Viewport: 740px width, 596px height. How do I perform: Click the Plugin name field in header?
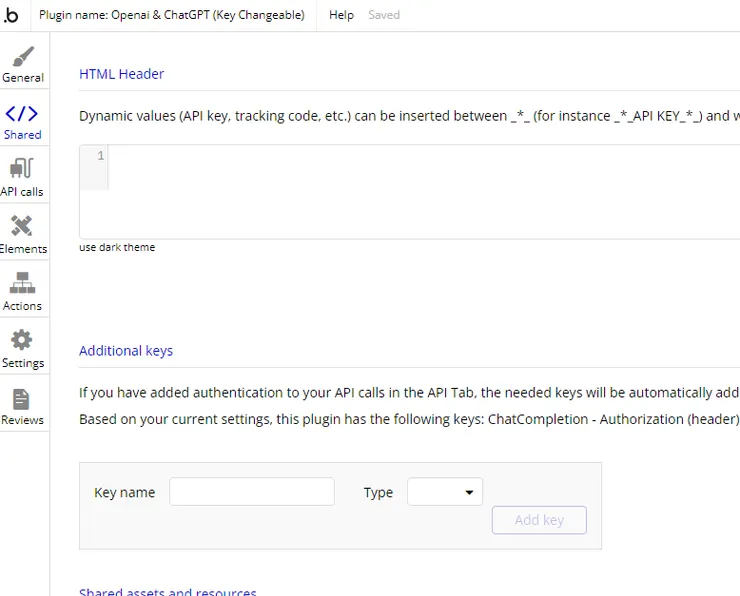click(x=172, y=15)
